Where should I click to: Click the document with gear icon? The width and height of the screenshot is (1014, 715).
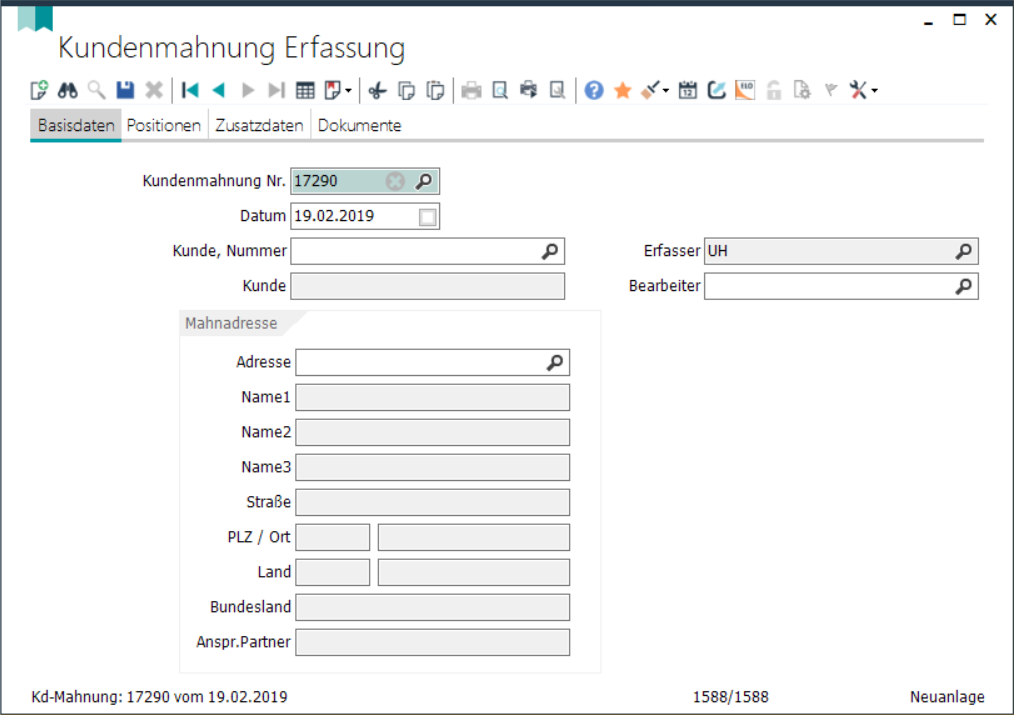click(802, 90)
